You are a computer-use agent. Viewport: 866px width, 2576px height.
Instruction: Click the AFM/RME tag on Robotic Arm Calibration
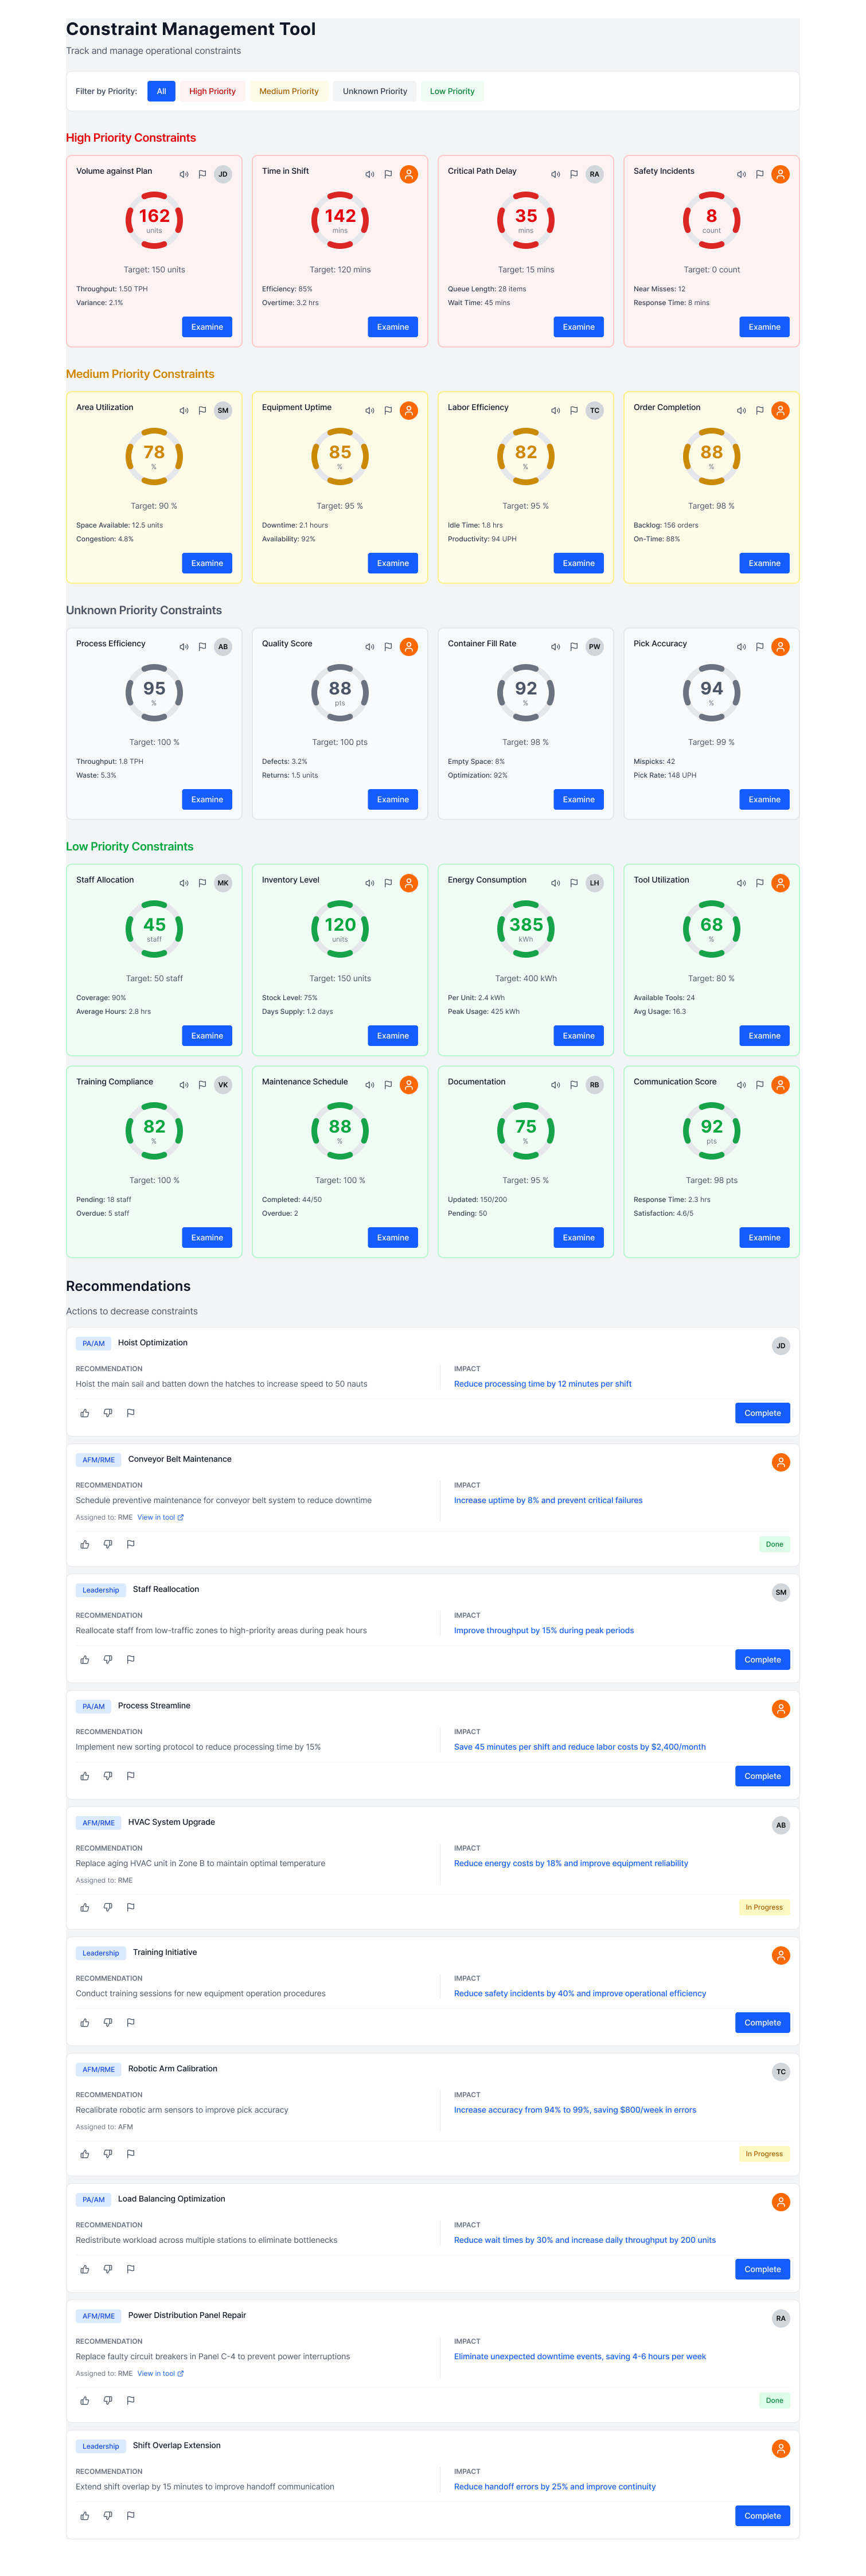pos(98,2069)
